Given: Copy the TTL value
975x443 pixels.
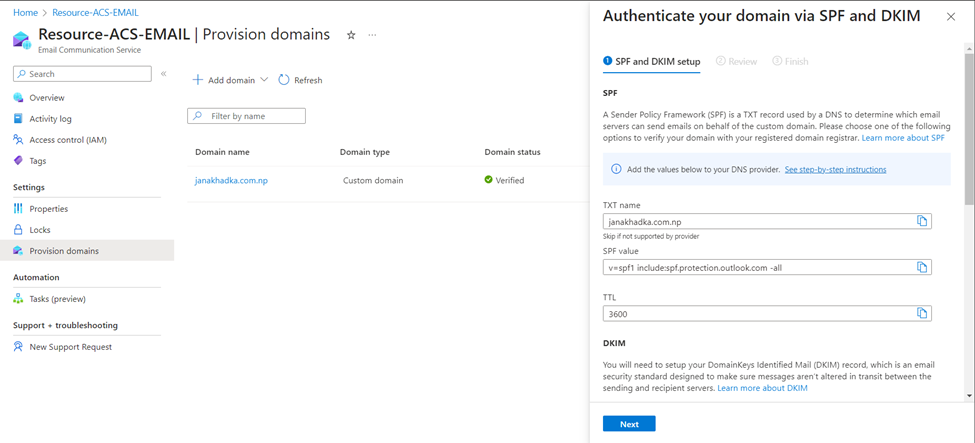Looking at the screenshot, I should 922,313.
